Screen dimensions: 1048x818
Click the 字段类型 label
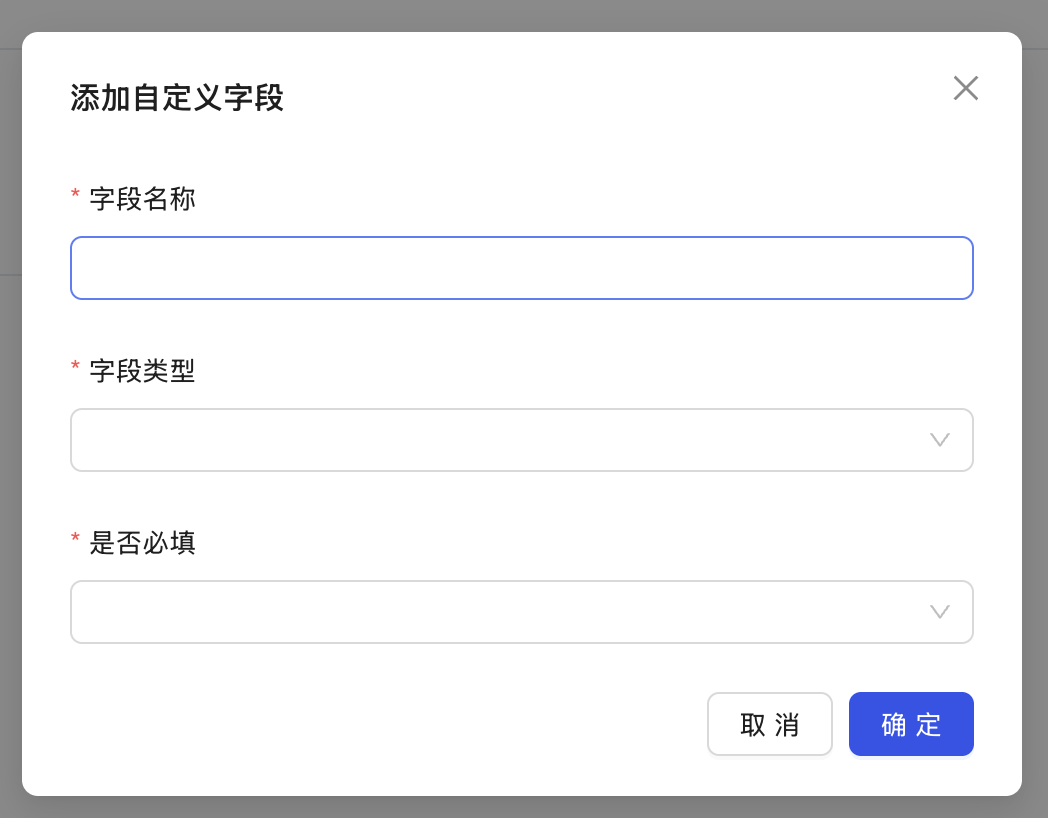(143, 372)
